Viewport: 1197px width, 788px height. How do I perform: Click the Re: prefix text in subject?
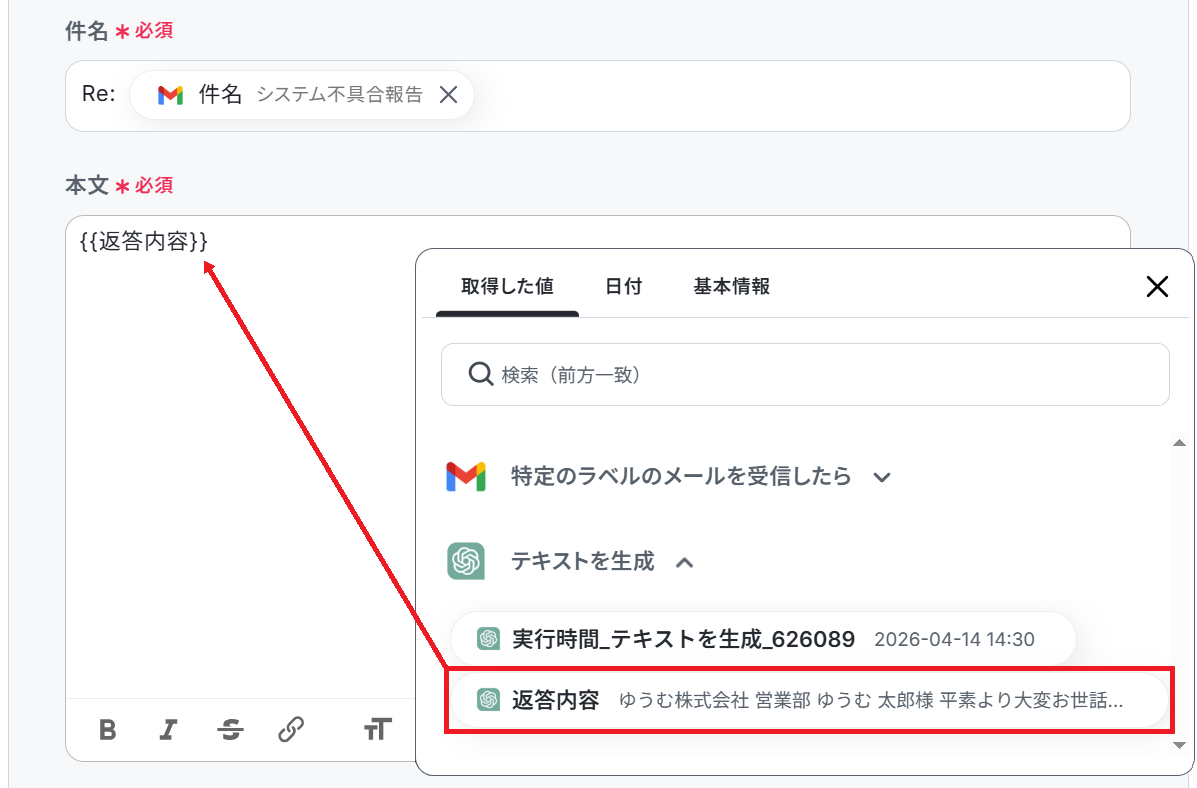coord(98,94)
